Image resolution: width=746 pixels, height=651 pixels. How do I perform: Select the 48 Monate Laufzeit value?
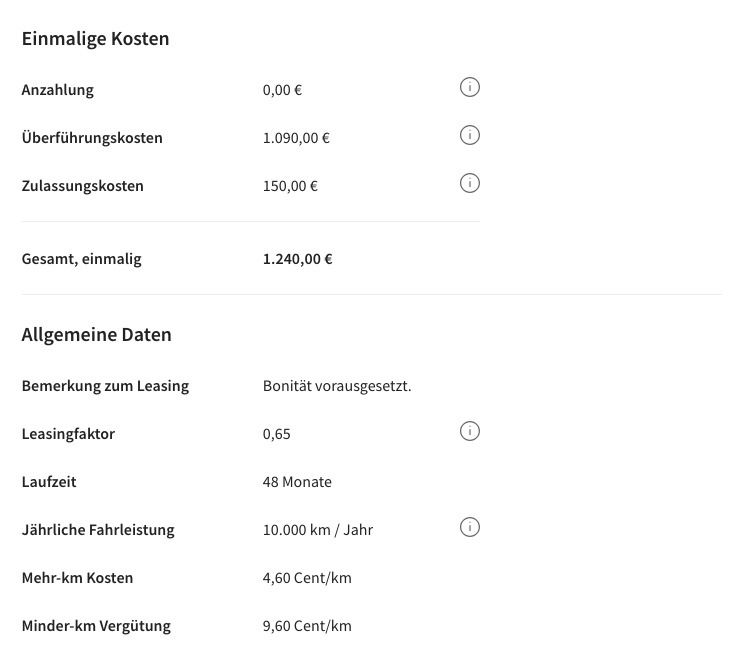point(297,482)
